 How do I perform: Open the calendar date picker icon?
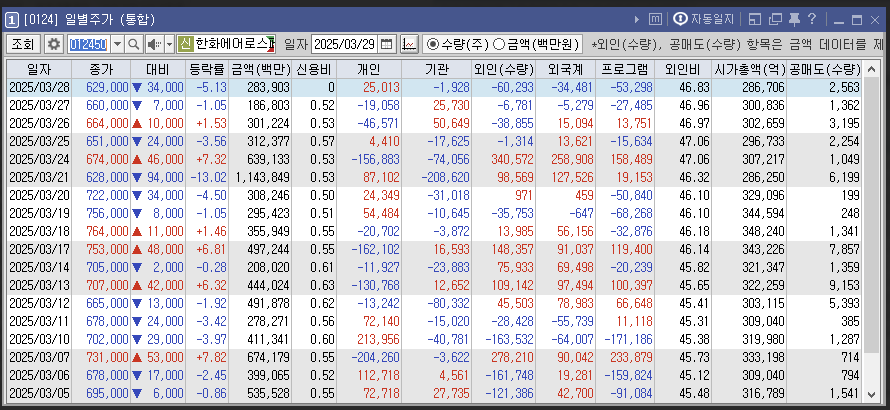(387, 44)
